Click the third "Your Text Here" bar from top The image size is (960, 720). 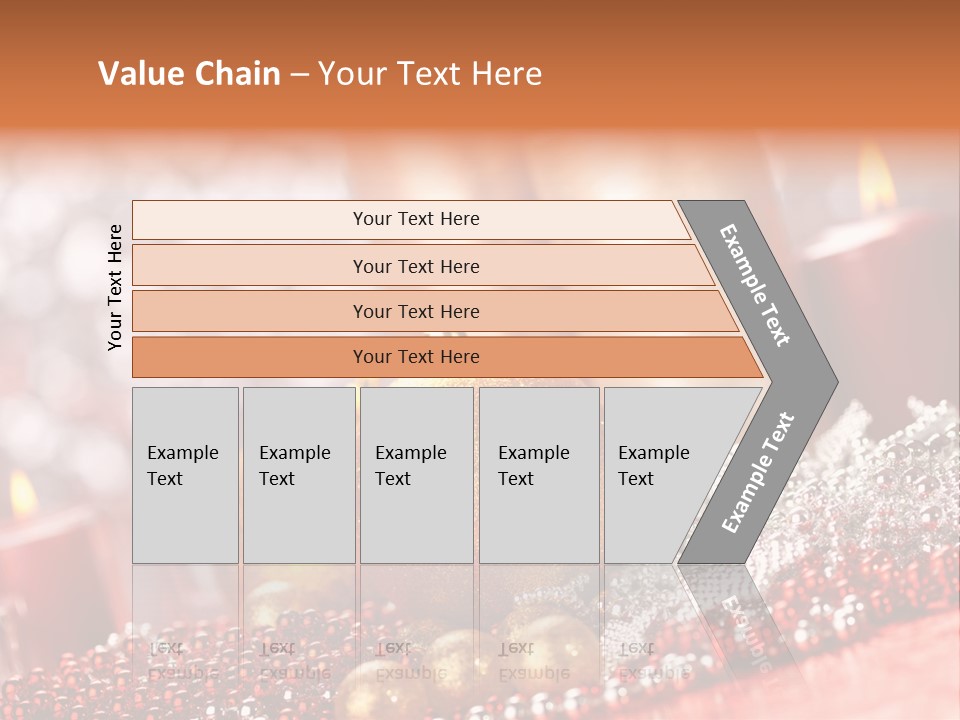click(415, 311)
